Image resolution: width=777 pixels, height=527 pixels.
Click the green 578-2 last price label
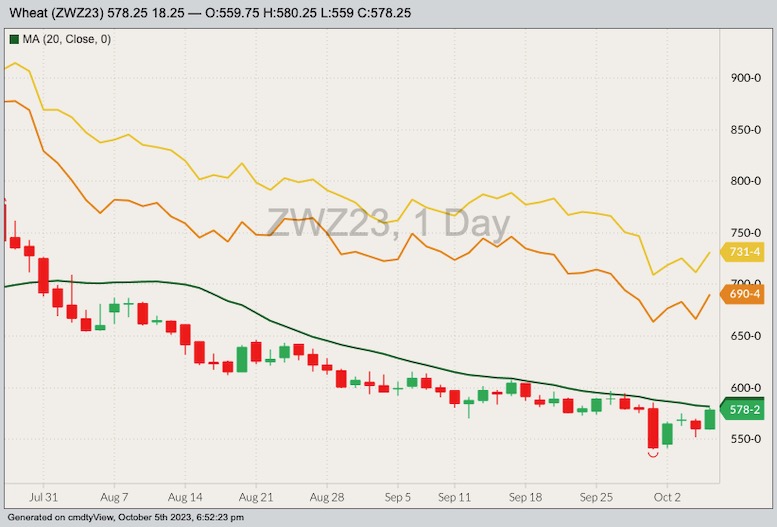coord(743,410)
